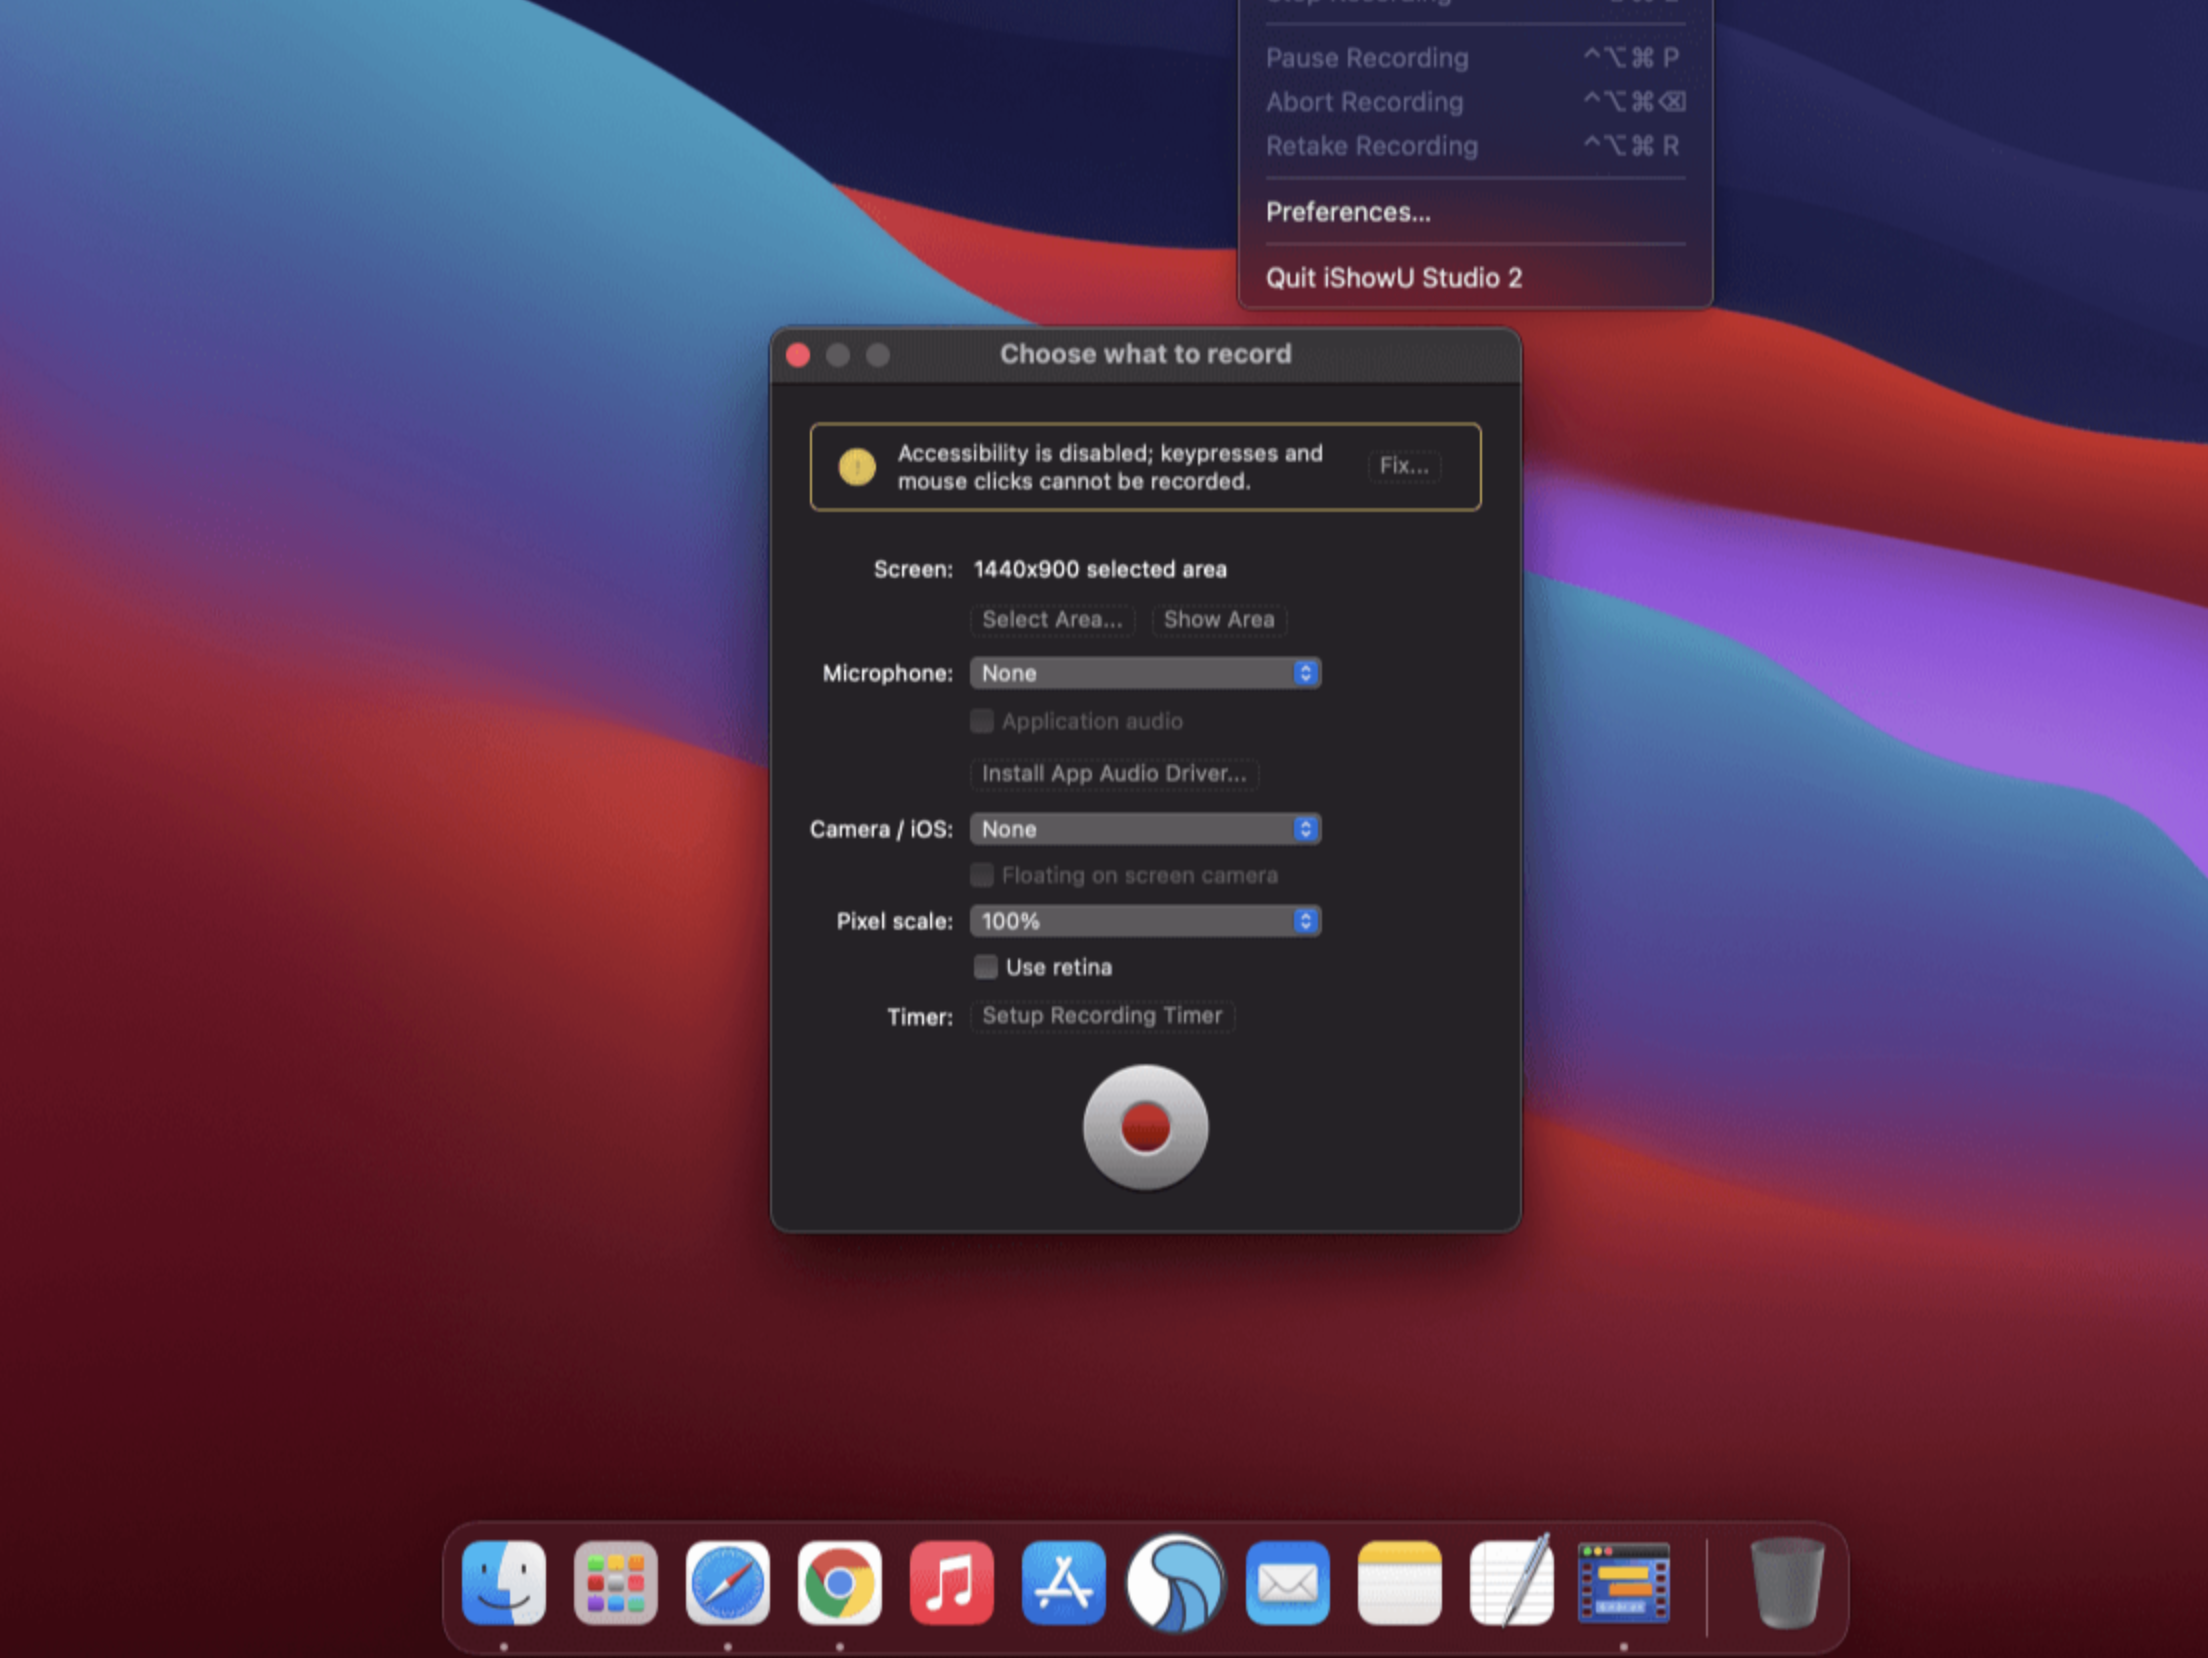Viewport: 2208px width, 1658px height.
Task: Toggle the Application audio checkbox
Action: coord(982,721)
